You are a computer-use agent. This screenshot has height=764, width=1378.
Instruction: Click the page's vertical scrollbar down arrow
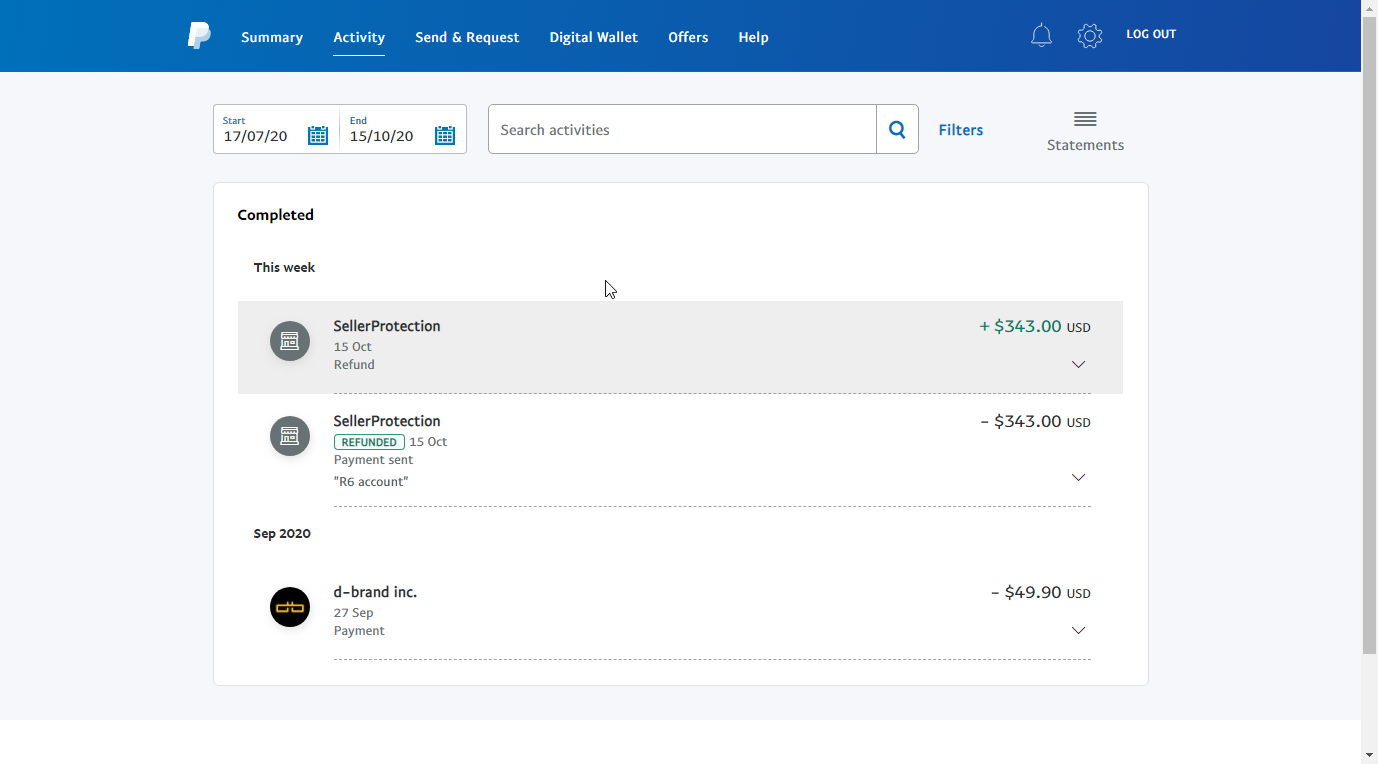coord(1369,754)
